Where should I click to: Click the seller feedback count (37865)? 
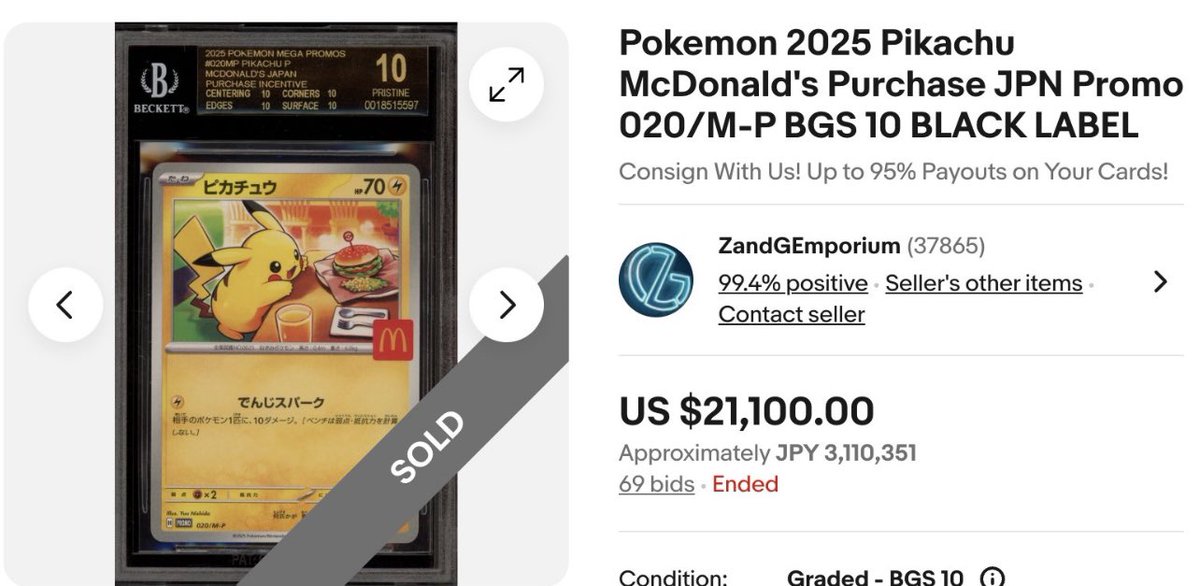[x=946, y=245]
